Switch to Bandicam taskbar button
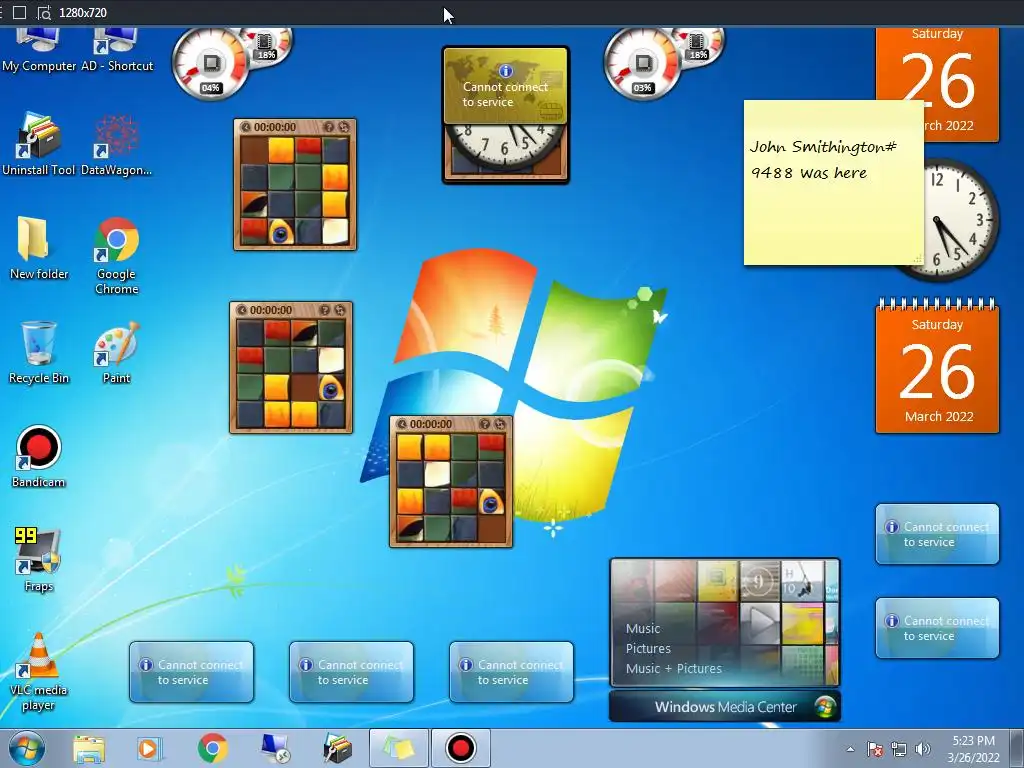The height and width of the screenshot is (768, 1024). (460, 748)
